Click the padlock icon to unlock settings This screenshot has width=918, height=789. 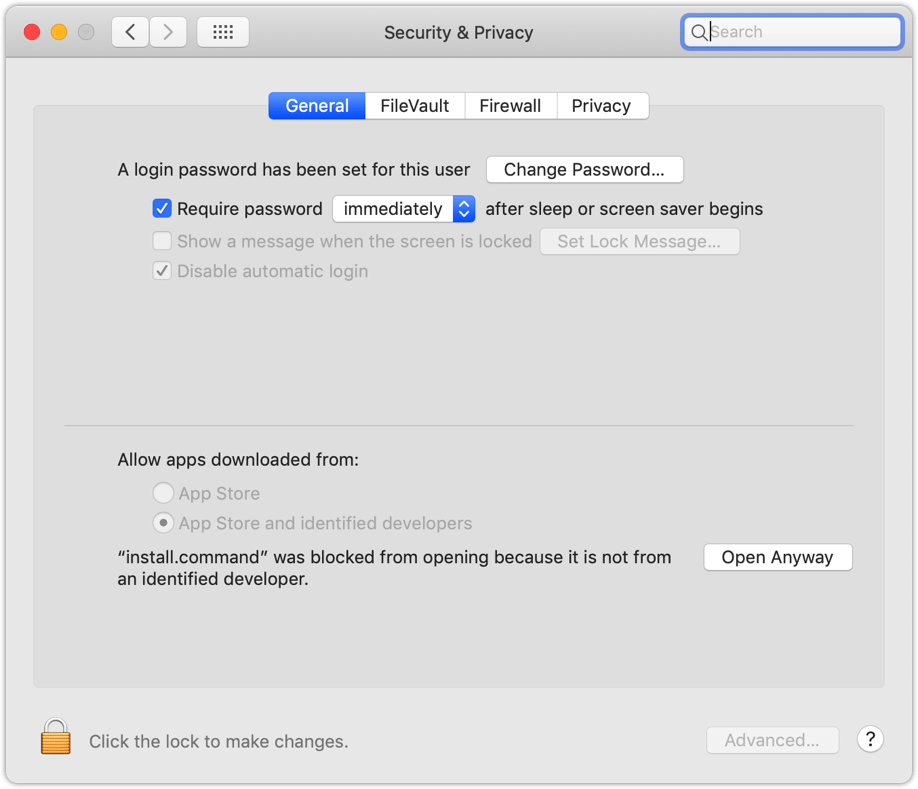tap(56, 738)
